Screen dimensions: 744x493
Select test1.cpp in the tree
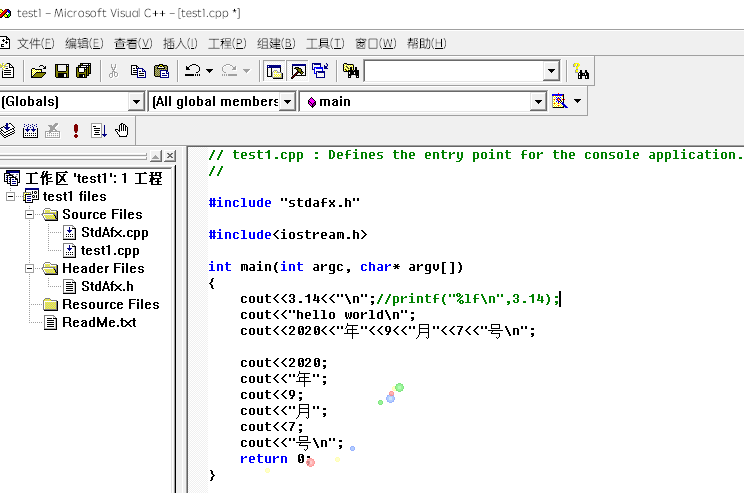[110, 250]
